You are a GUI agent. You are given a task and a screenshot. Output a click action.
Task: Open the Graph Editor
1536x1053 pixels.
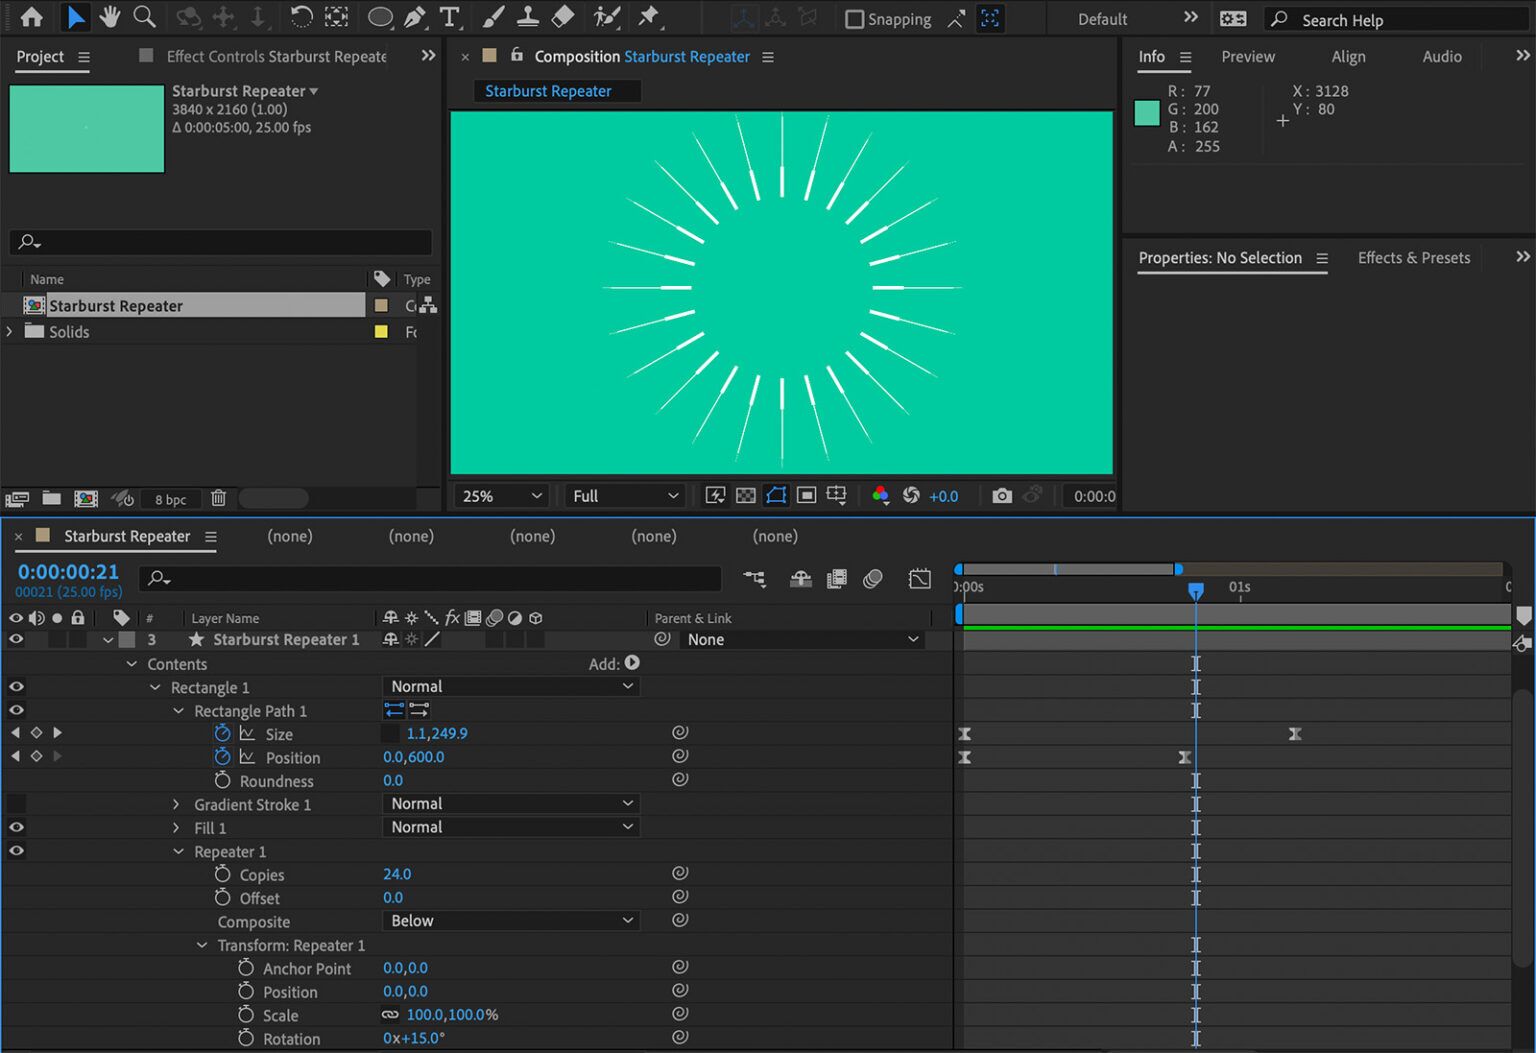pos(920,579)
